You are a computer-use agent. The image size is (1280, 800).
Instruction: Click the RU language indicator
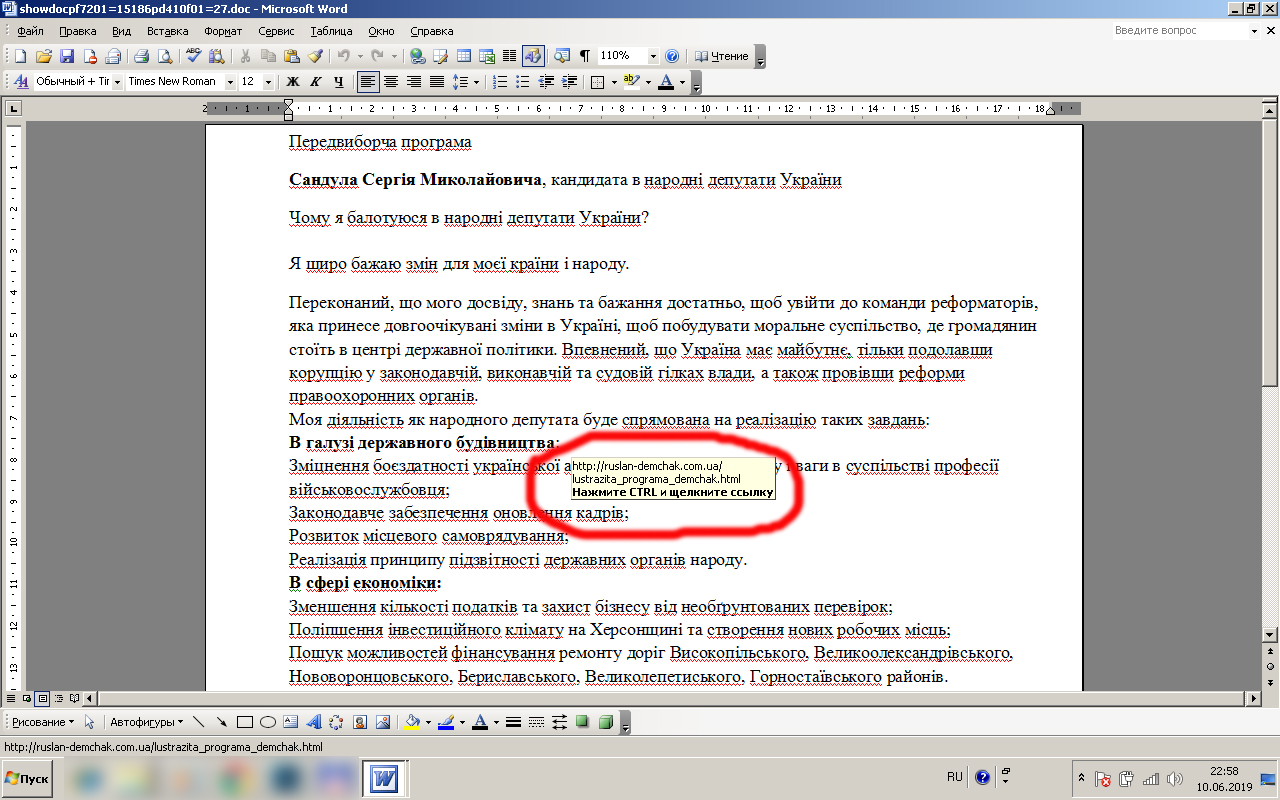(x=954, y=776)
